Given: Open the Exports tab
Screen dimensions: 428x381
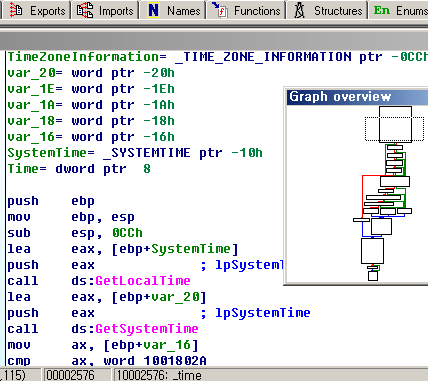Looking at the screenshot, I should point(36,11).
